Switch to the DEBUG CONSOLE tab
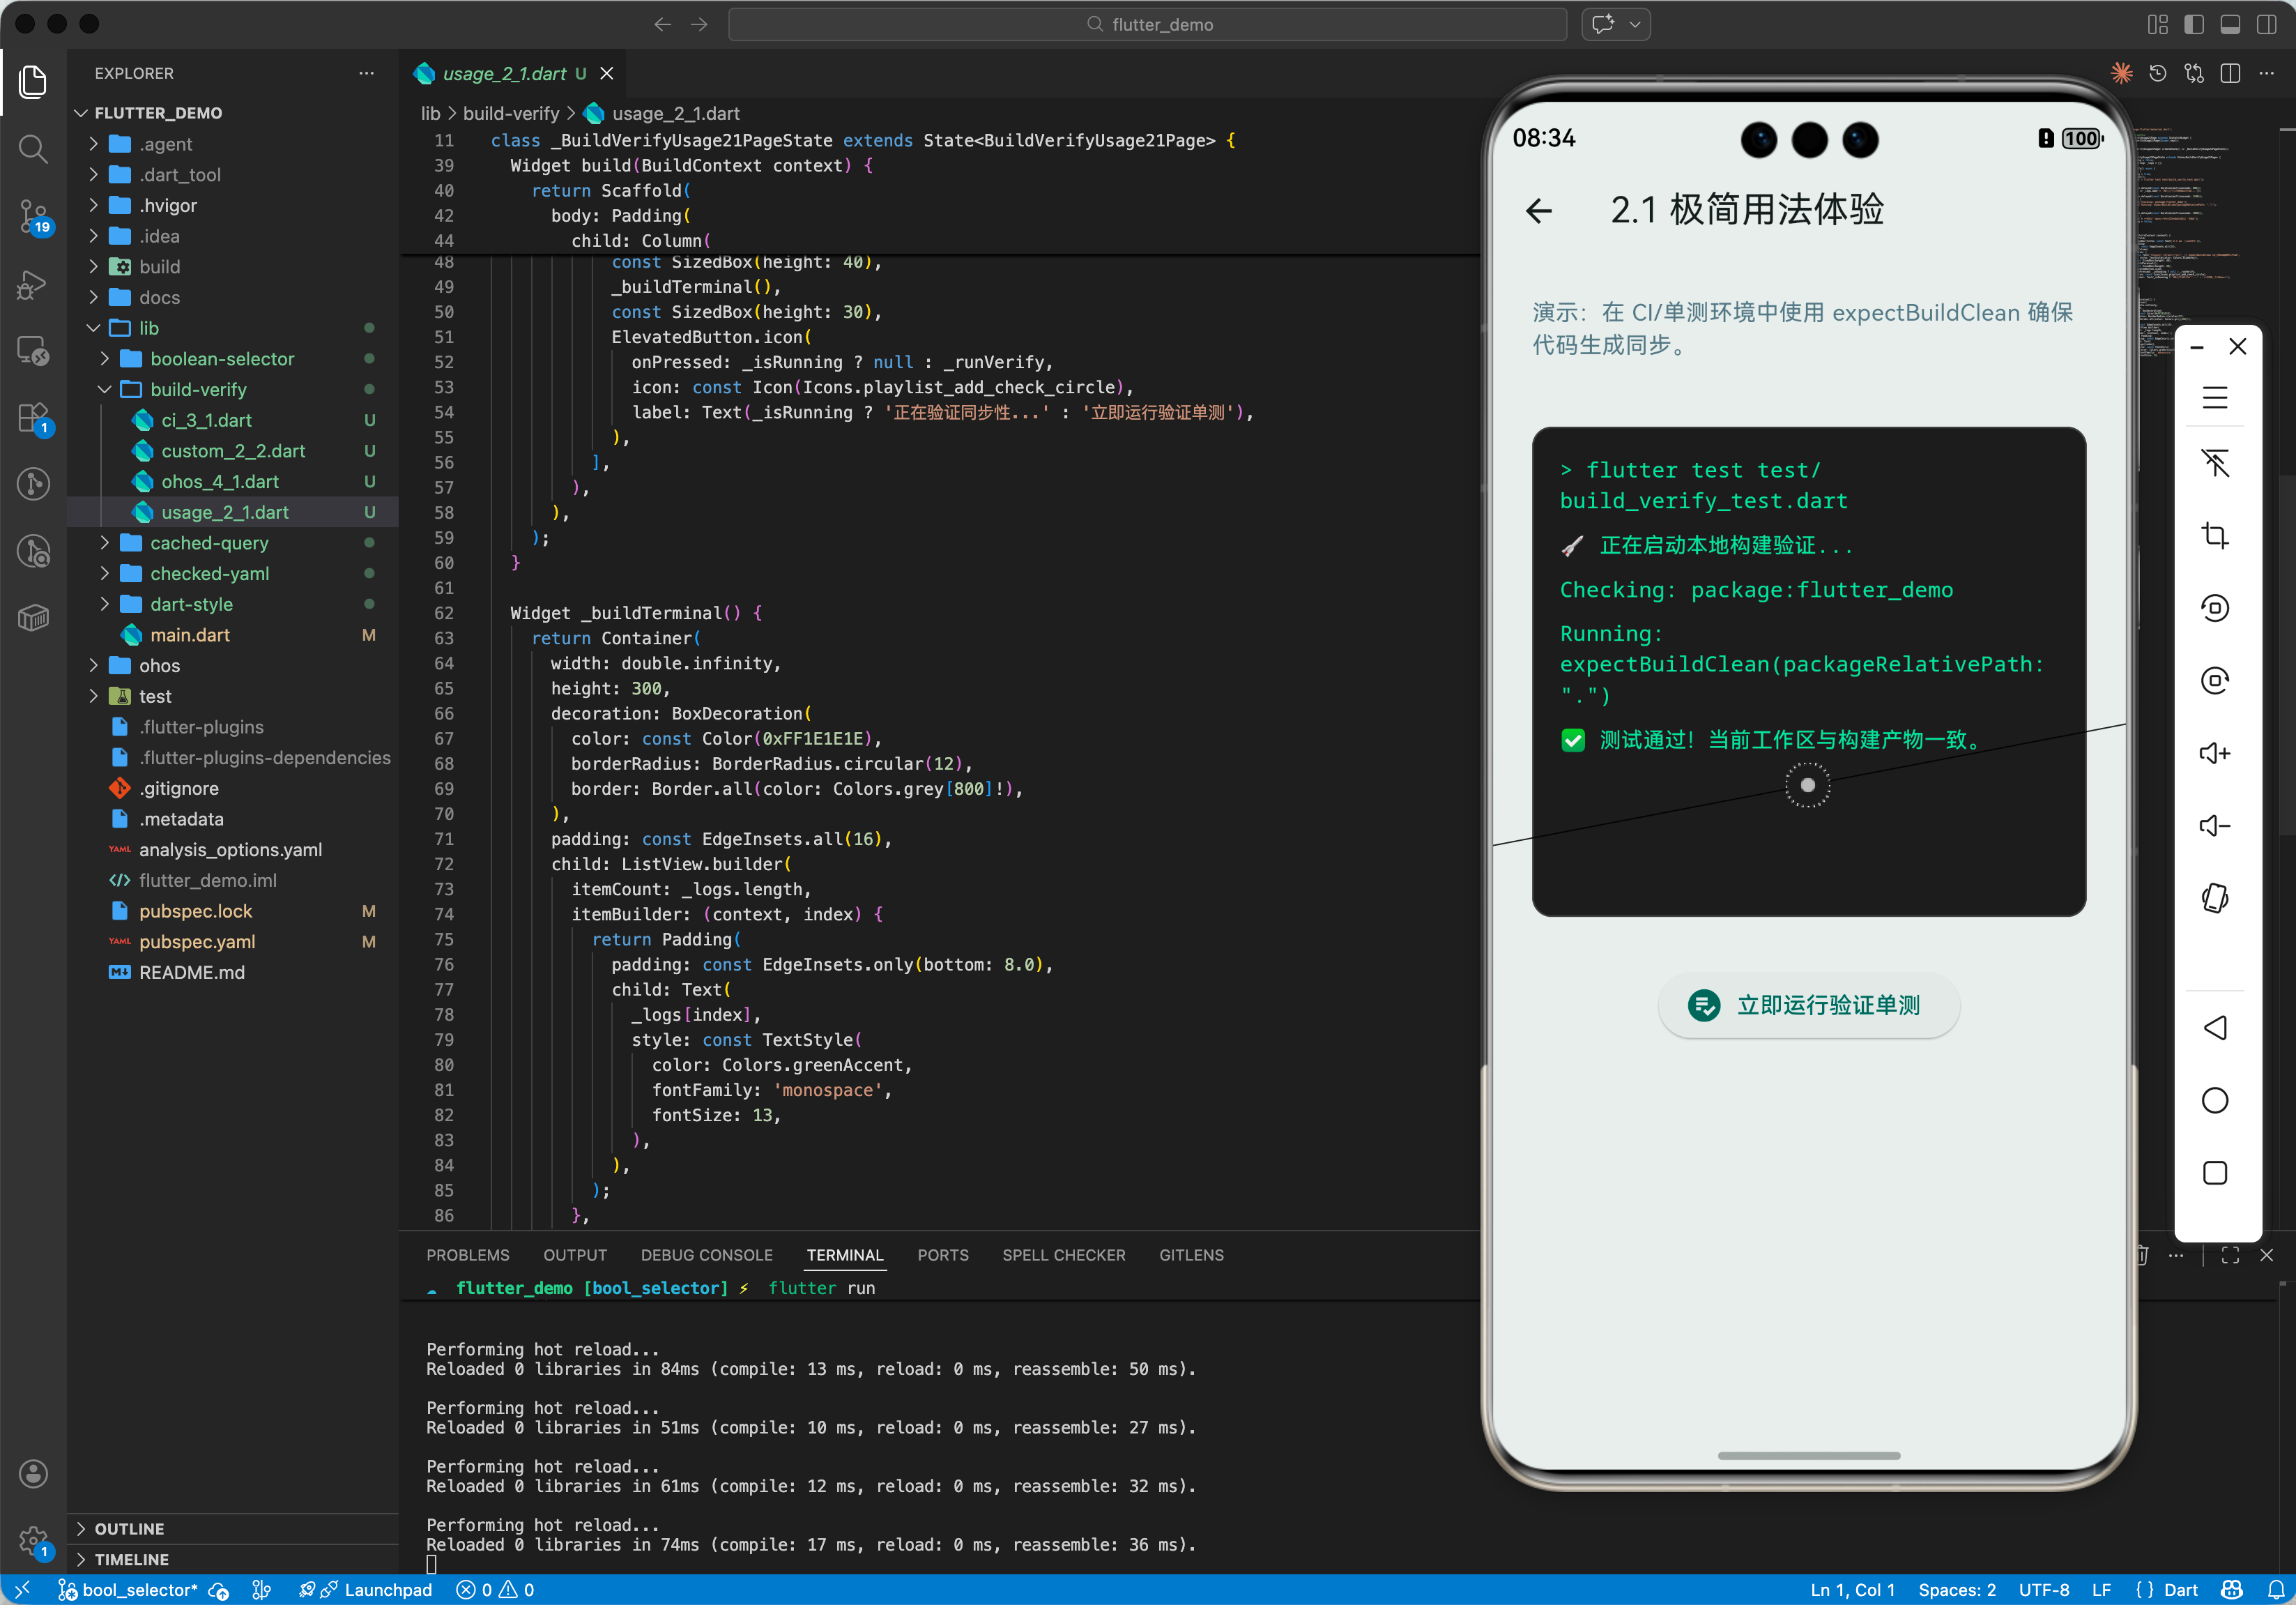This screenshot has width=2296, height=1605. coord(706,1254)
